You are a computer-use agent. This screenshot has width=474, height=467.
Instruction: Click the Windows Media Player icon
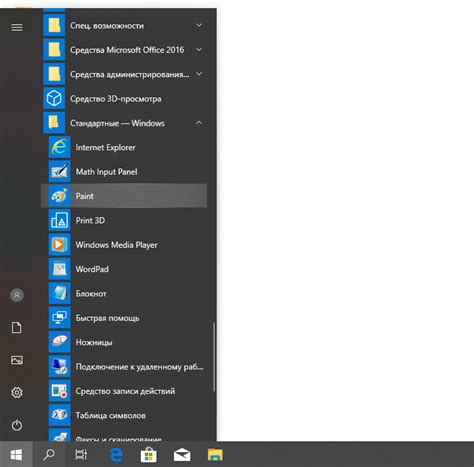59,245
